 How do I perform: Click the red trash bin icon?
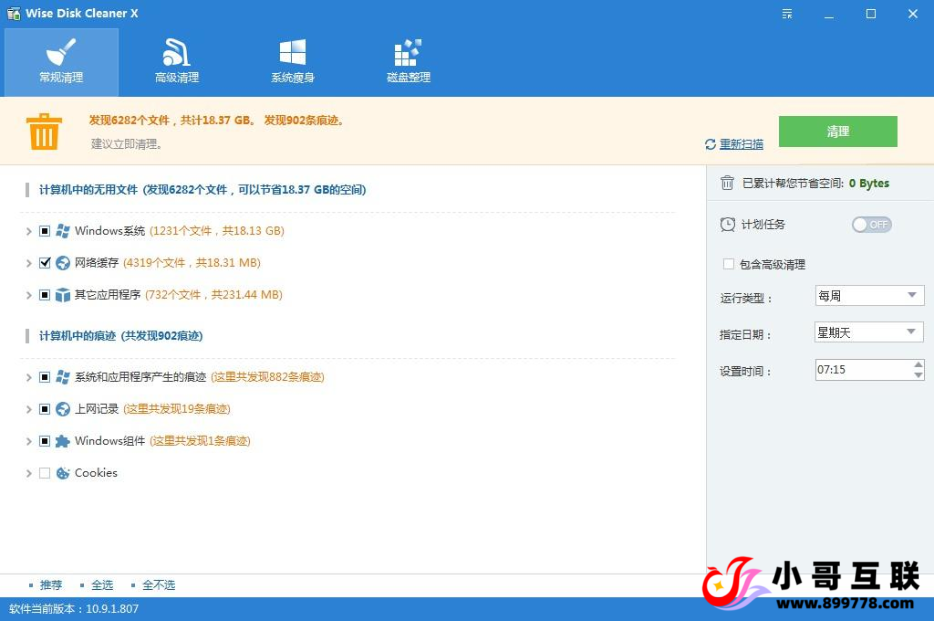click(x=42, y=131)
